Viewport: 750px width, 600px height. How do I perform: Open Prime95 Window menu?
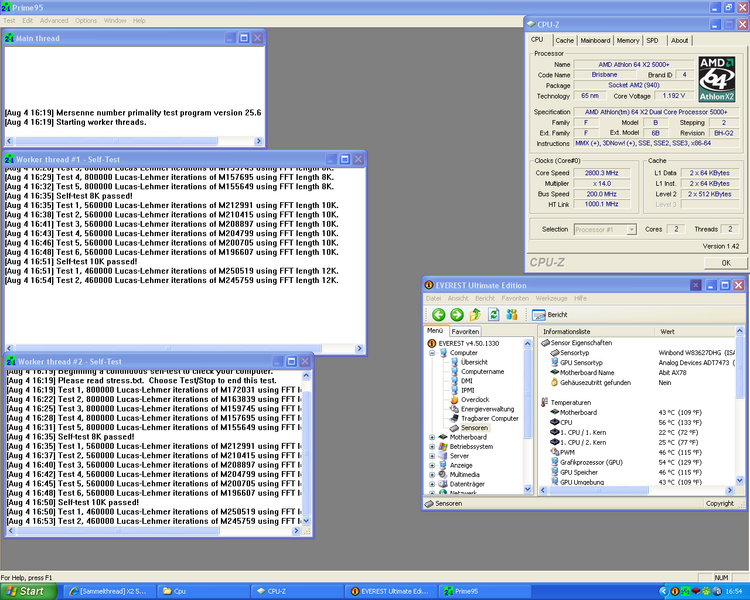click(x=115, y=21)
